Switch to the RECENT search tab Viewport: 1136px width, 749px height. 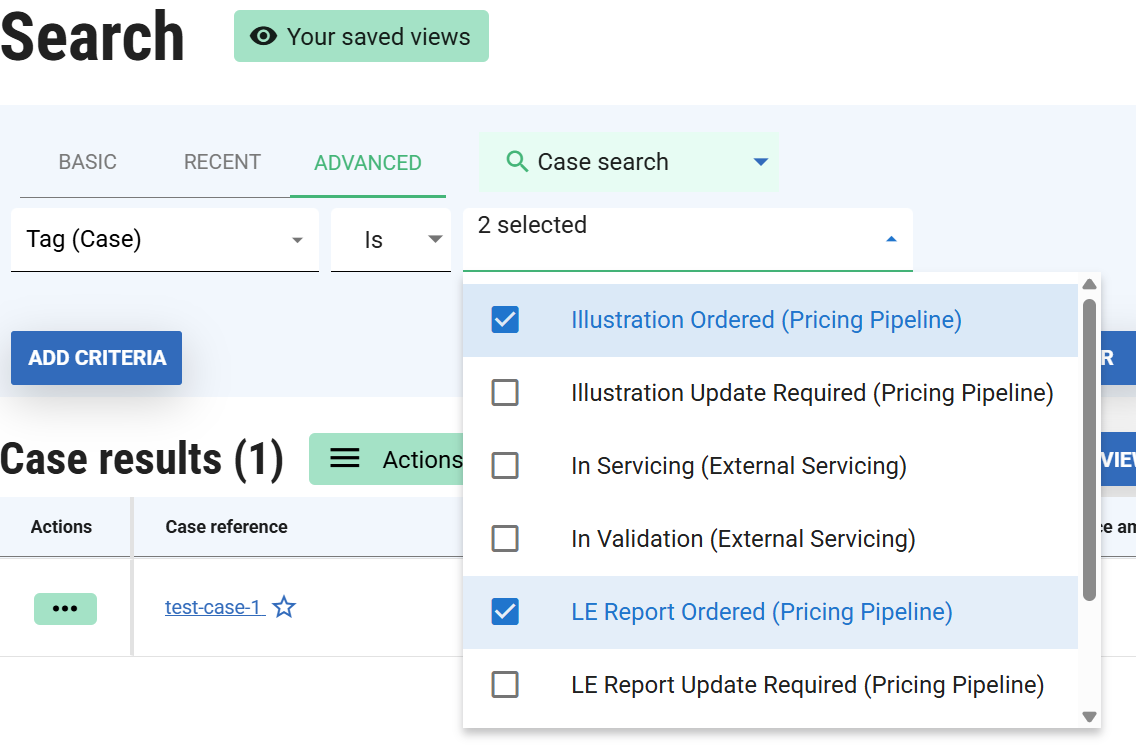coord(222,162)
